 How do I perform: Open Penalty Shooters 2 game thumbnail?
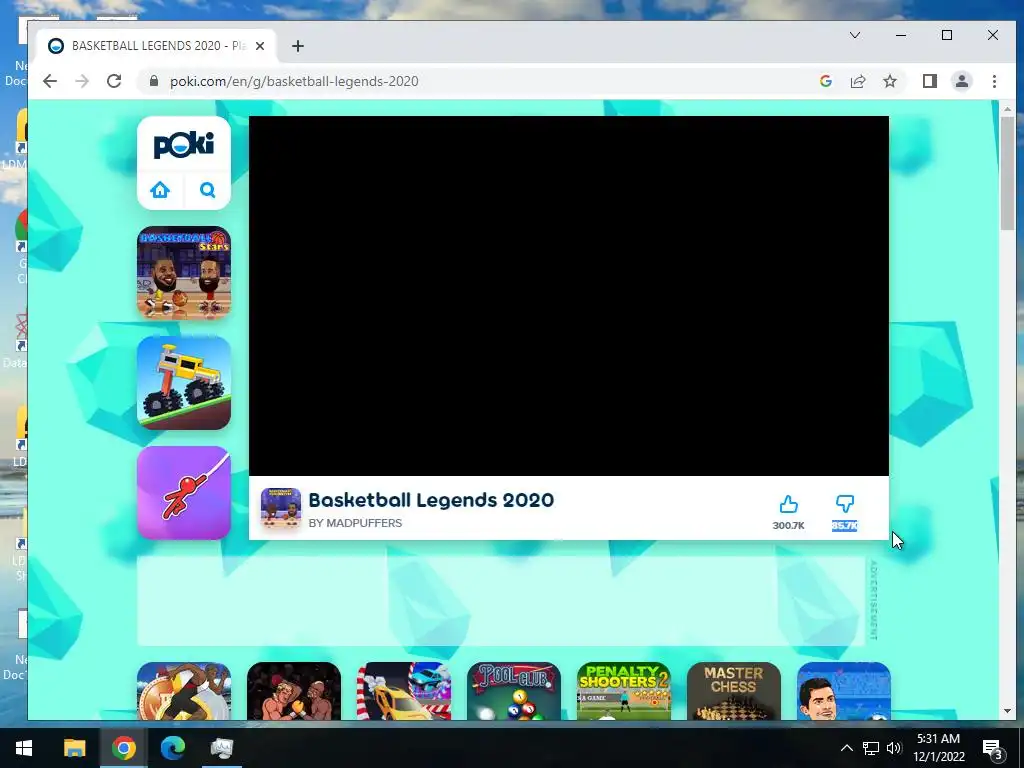pos(624,691)
